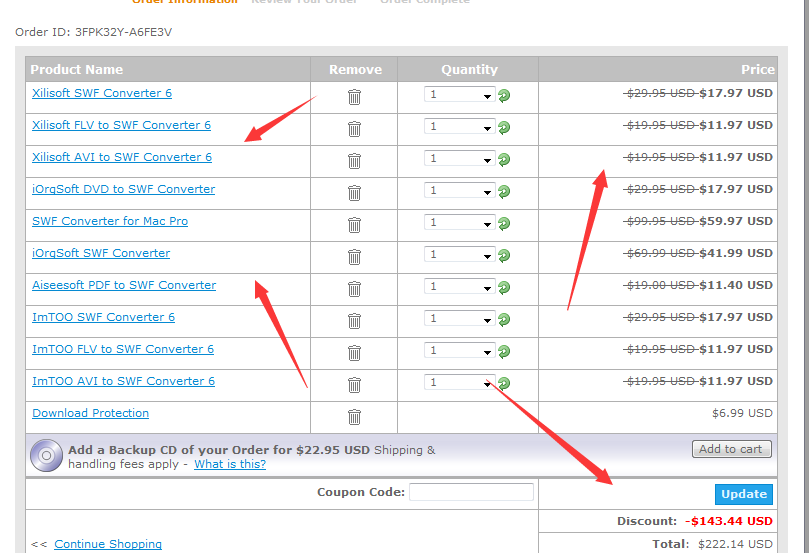This screenshot has height=553, width=809.
Task: View ImTOO SWF Converter 6 product page
Action: pos(103,317)
